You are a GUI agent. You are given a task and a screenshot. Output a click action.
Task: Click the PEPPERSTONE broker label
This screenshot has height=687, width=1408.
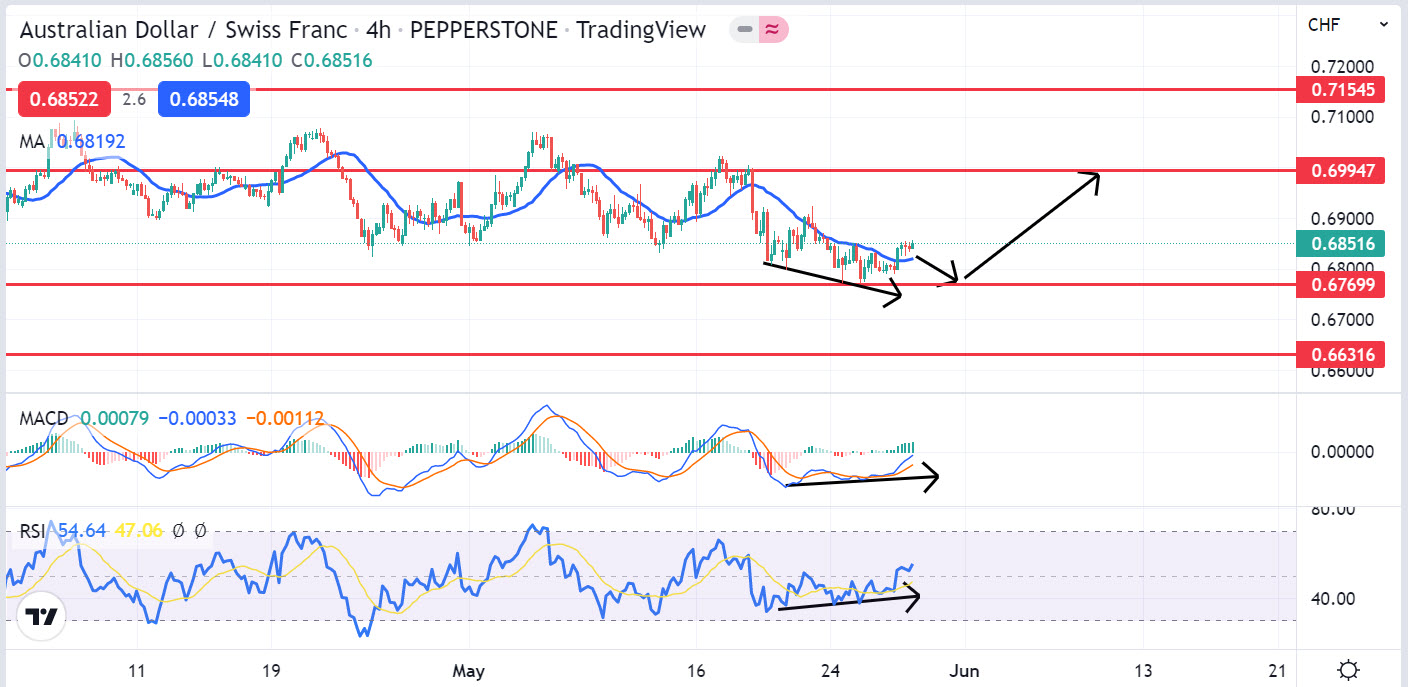coord(483,30)
